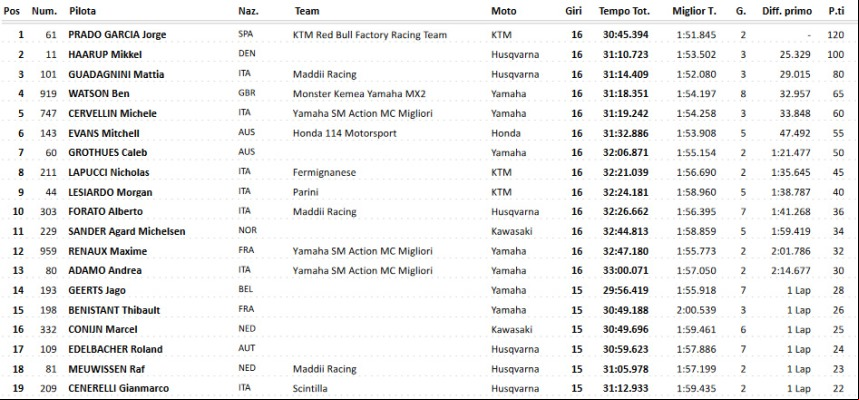Click the Miglior T. column header

tap(694, 11)
